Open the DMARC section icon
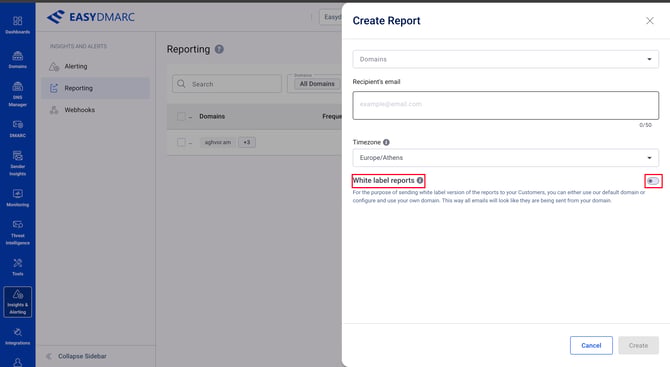Image resolution: width=670 pixels, height=367 pixels. [x=18, y=129]
